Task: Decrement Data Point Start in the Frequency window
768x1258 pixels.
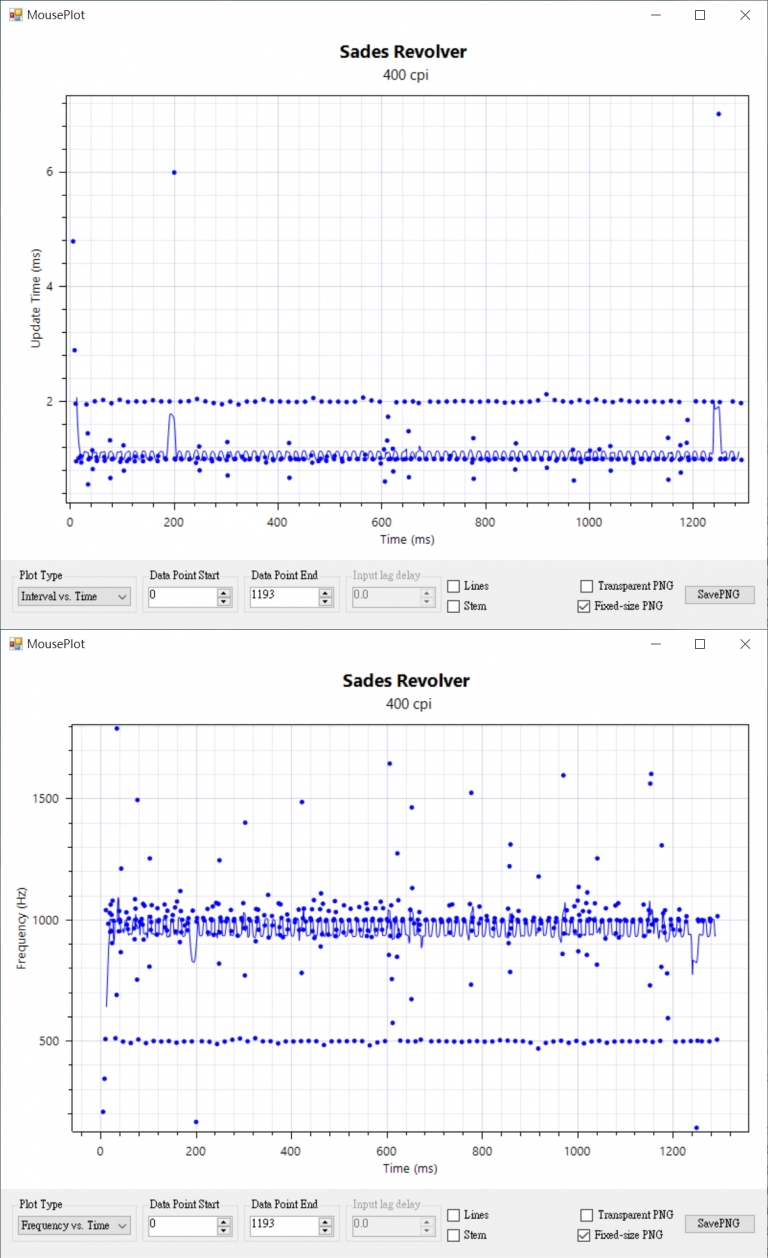Action: (225, 1230)
